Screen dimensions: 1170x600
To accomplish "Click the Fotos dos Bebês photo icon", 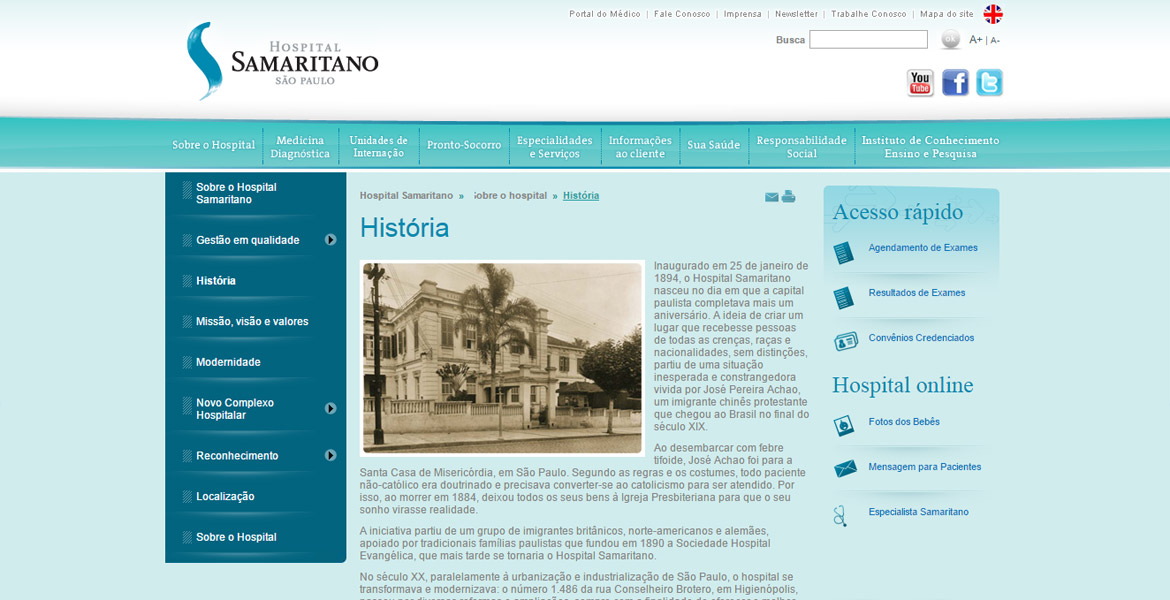I will (x=844, y=425).
